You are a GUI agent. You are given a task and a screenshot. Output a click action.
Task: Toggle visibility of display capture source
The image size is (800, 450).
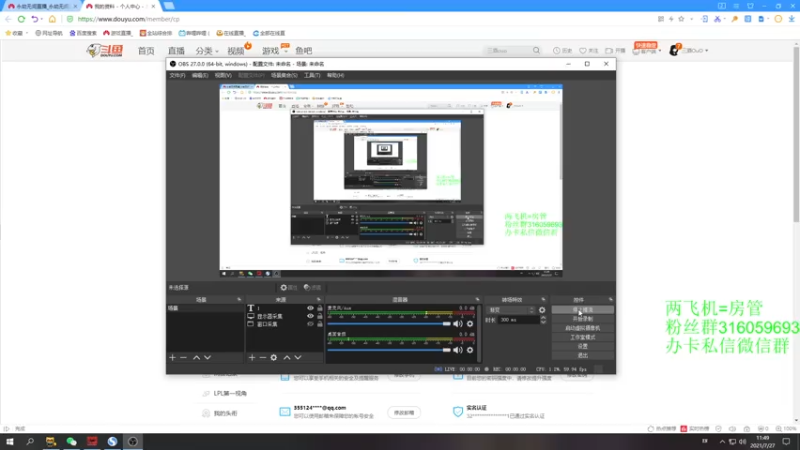click(310, 316)
